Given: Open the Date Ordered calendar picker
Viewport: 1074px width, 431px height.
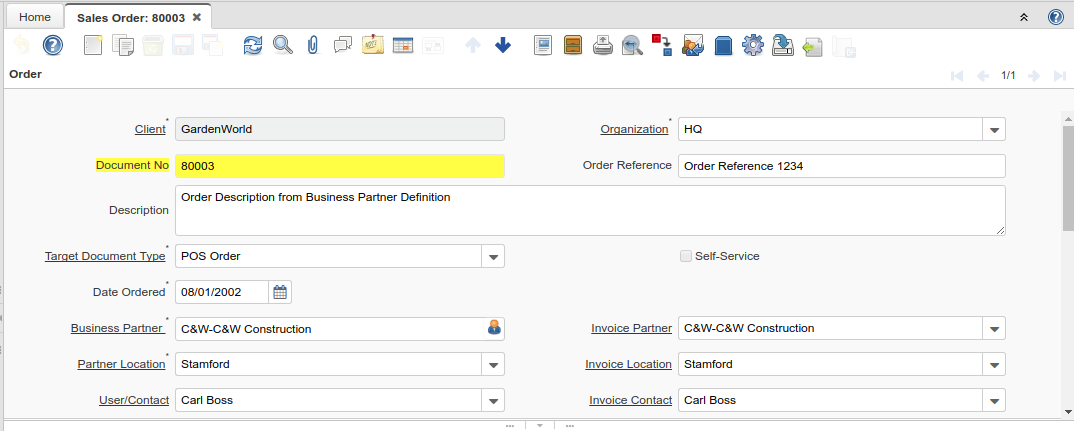Looking at the screenshot, I should [x=280, y=292].
